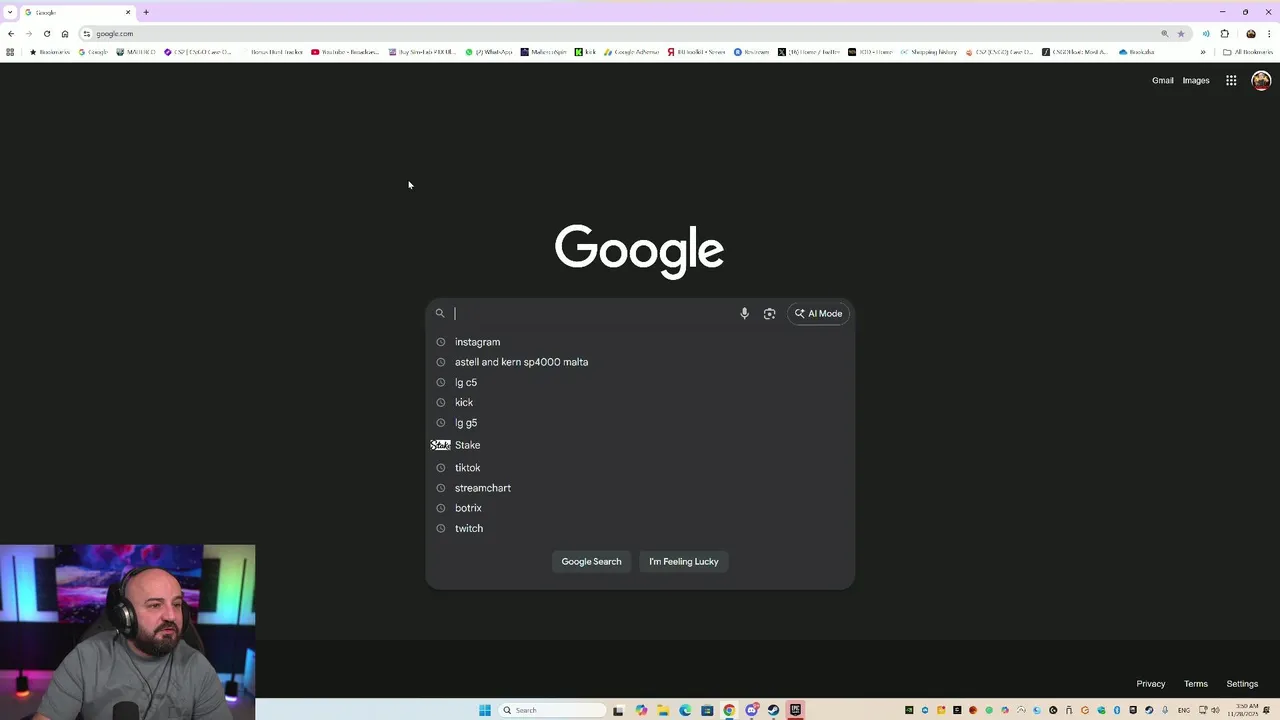Image resolution: width=1280 pixels, height=720 pixels.
Task: Open the Terms footer link
Action: coord(1196,684)
